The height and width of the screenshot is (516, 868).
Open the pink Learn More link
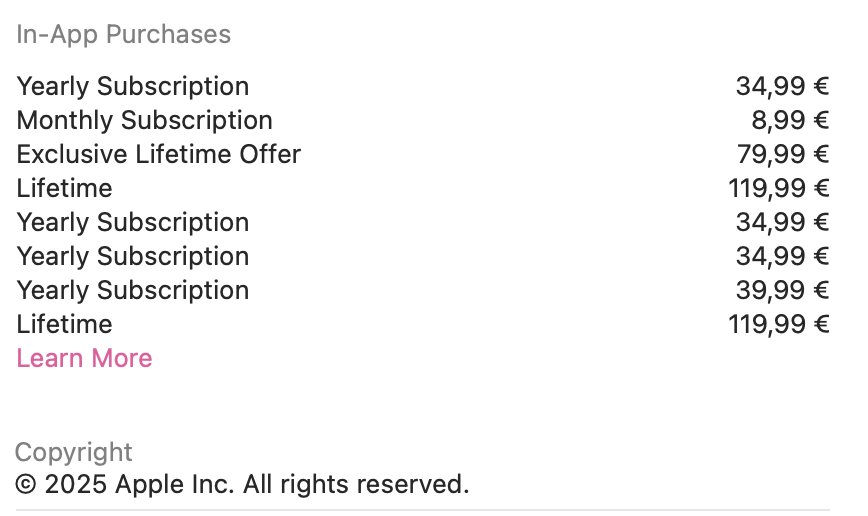[x=84, y=358]
